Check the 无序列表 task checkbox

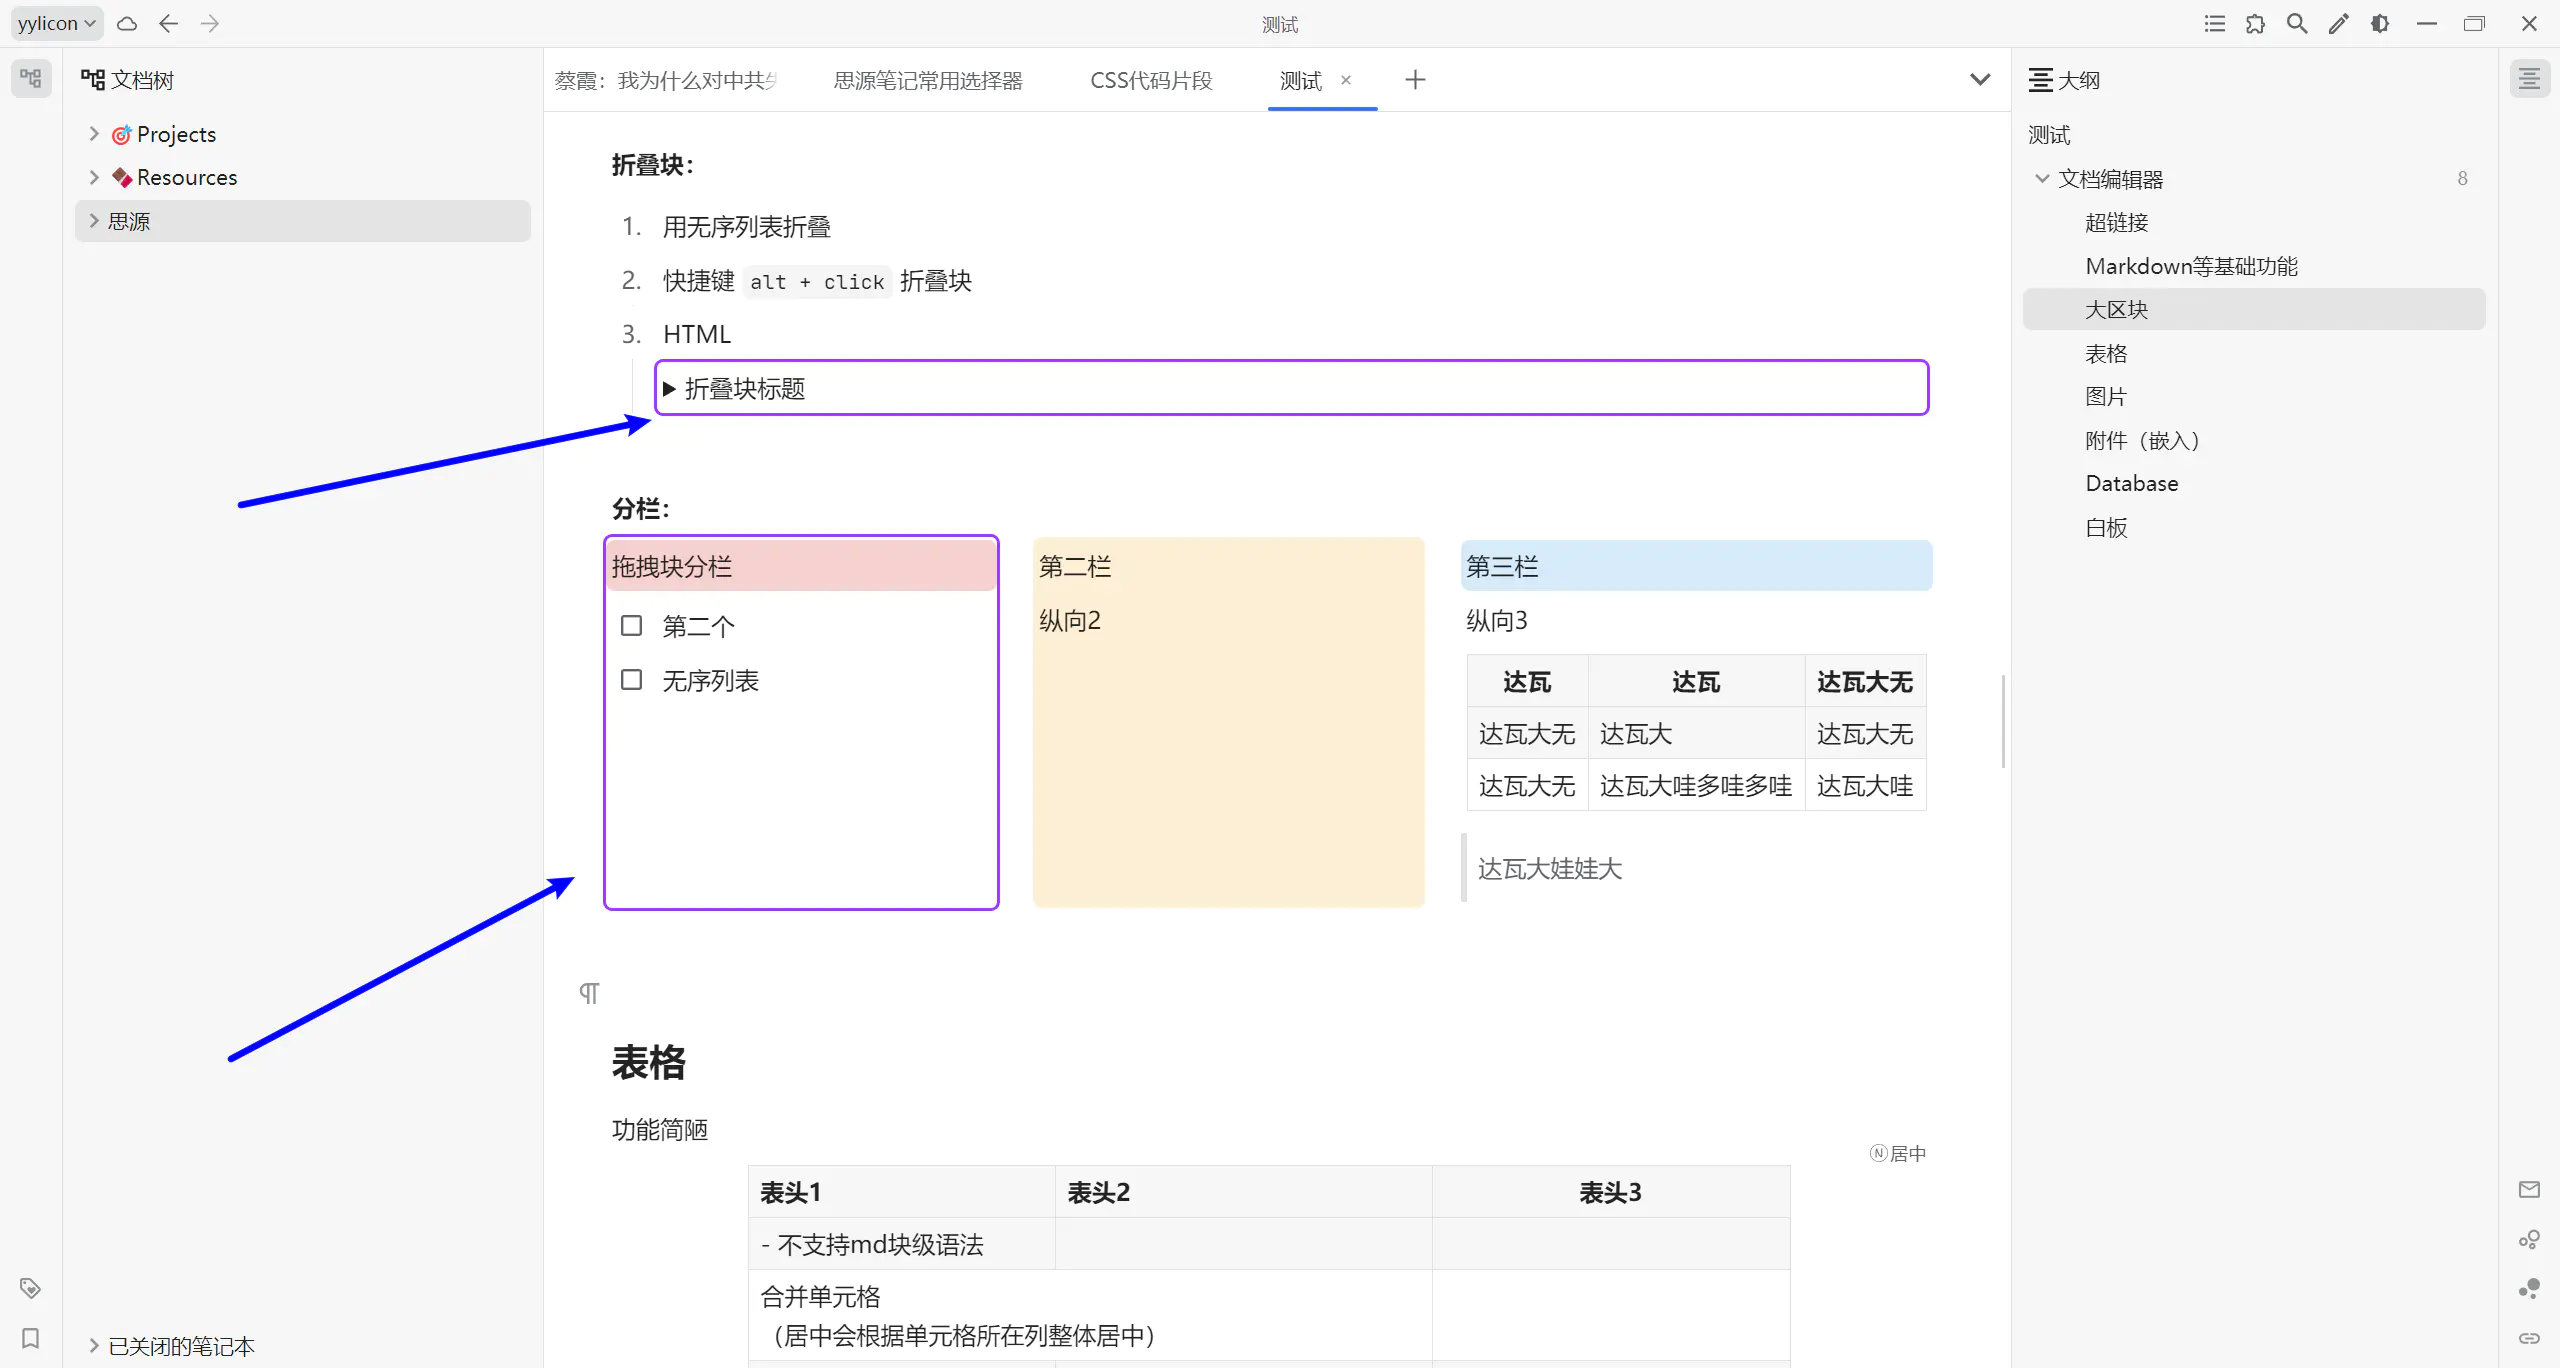click(x=631, y=678)
